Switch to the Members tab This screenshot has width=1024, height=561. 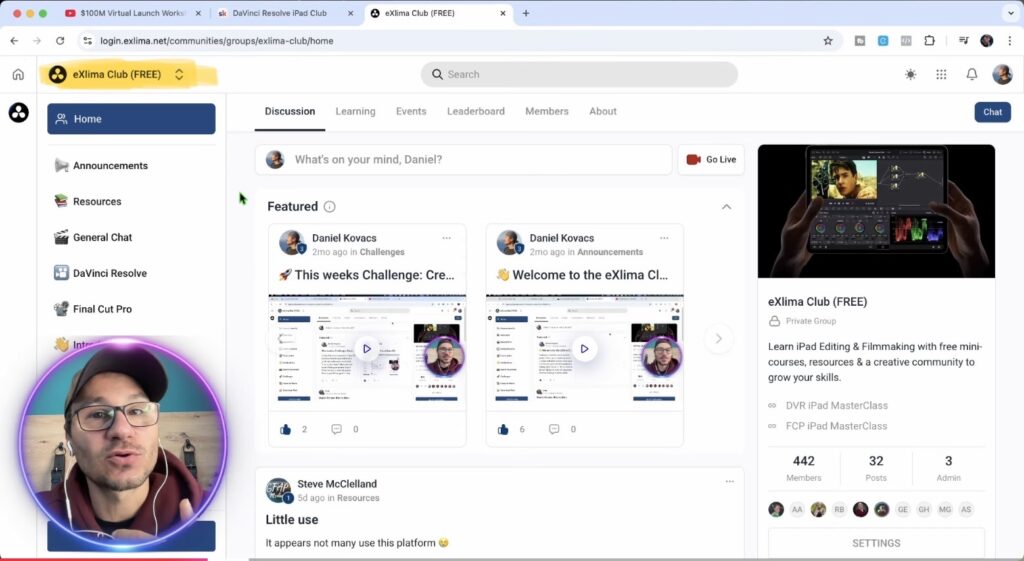547,111
